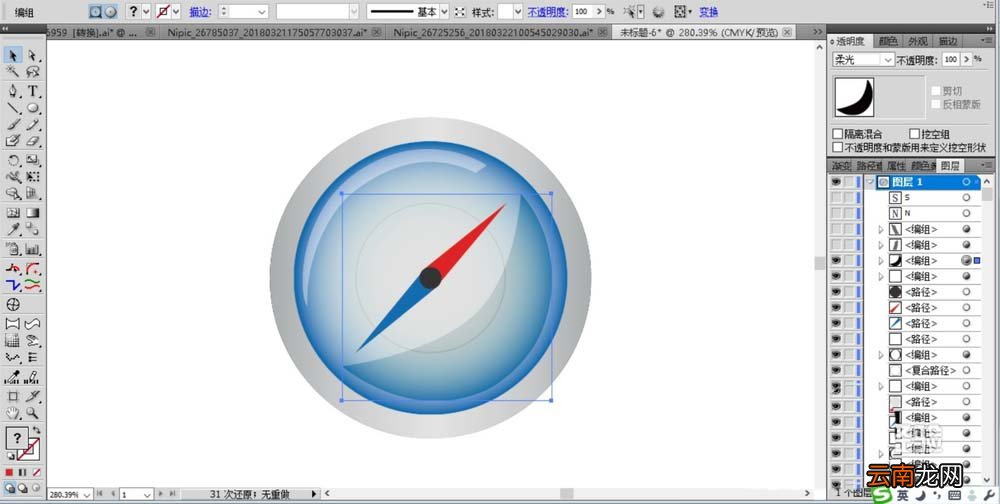This screenshot has width=1000, height=504.
Task: Click the stroke color swatch in control bar
Action: (164, 11)
